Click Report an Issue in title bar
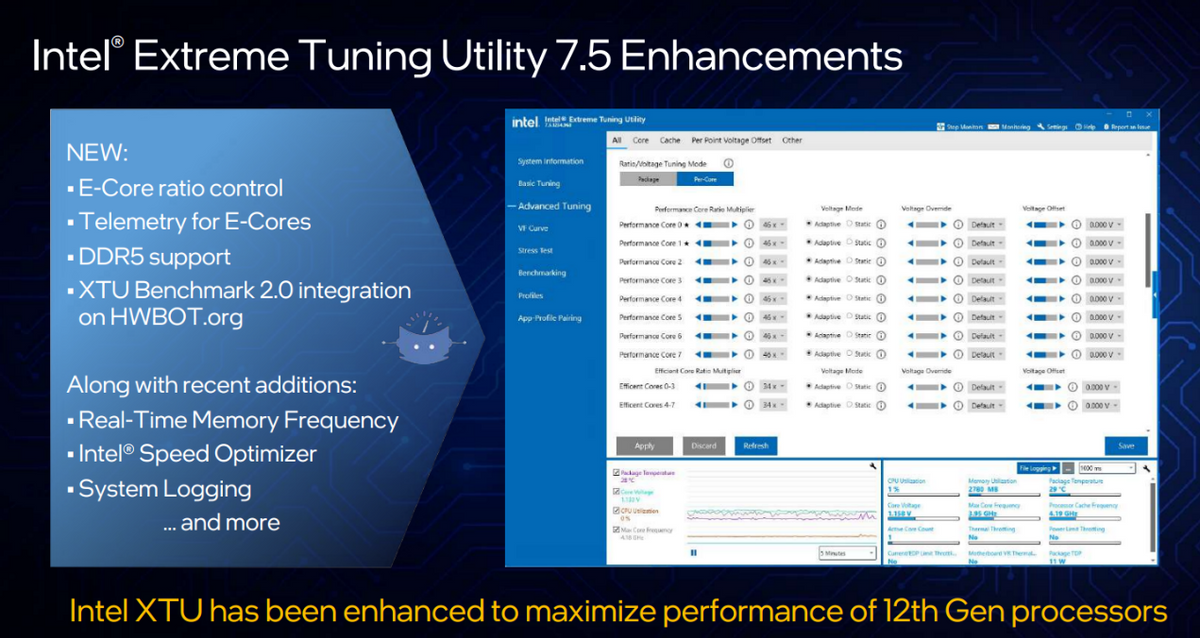 (x=1126, y=127)
